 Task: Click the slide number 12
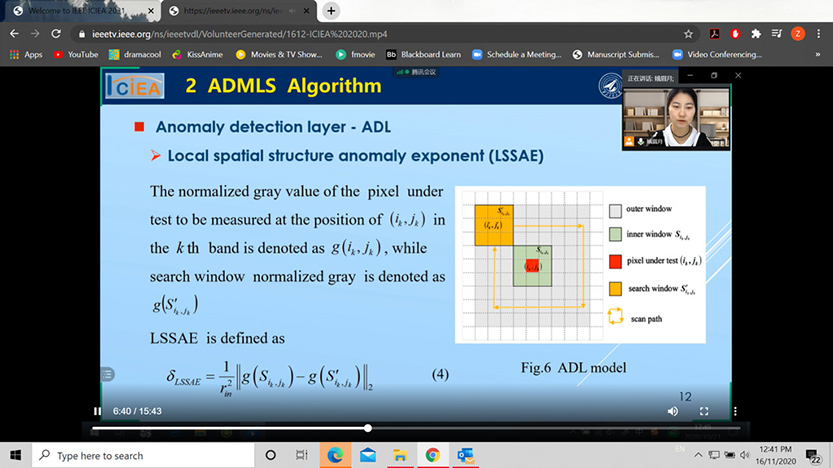(x=685, y=397)
